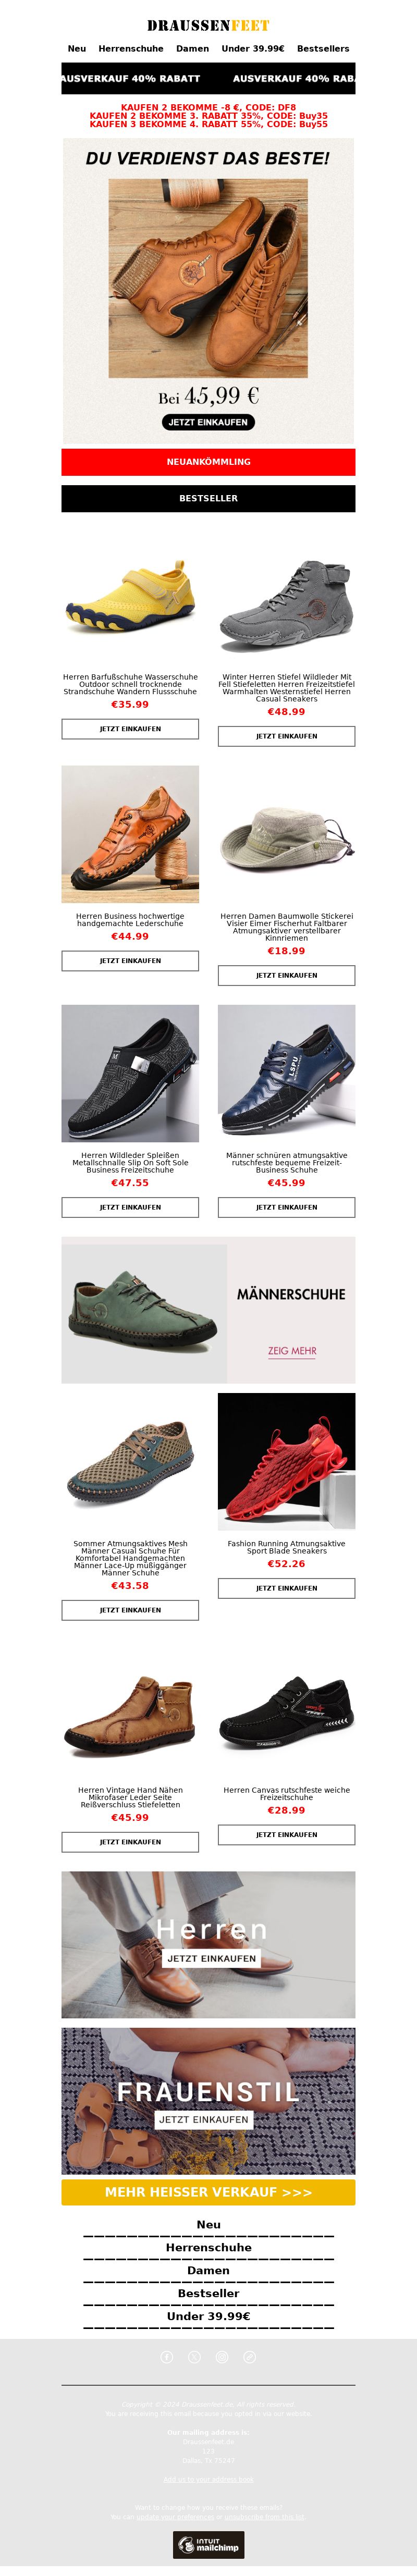
Task: Open the Instagram icon in footer
Action: click(x=222, y=2357)
